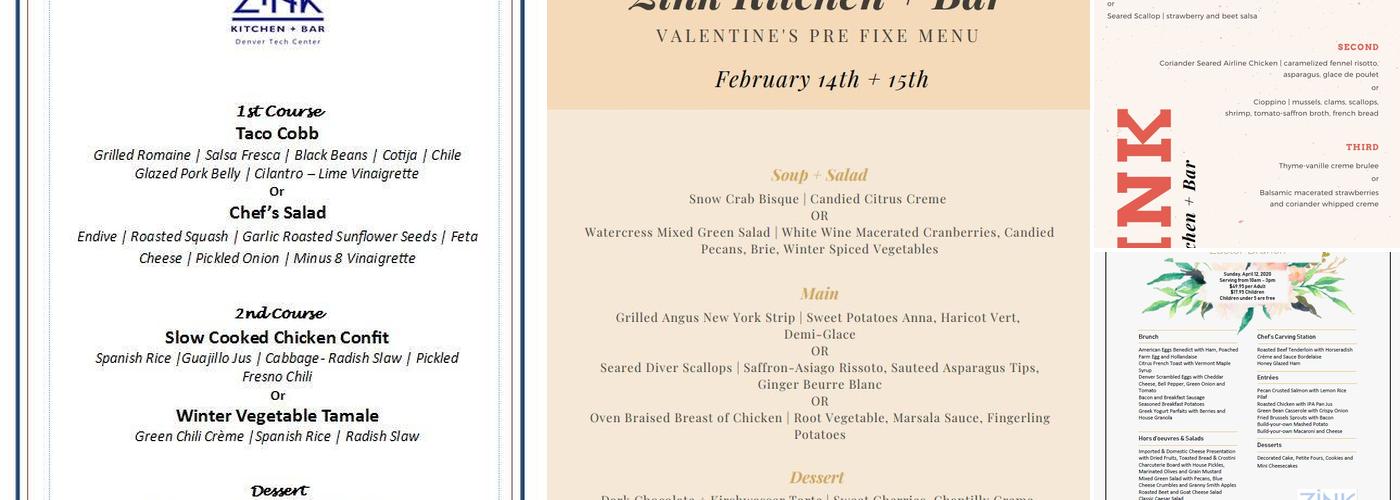
Task: Click the Hors d'oeuvres & Salads heading
Action: coord(1171,438)
